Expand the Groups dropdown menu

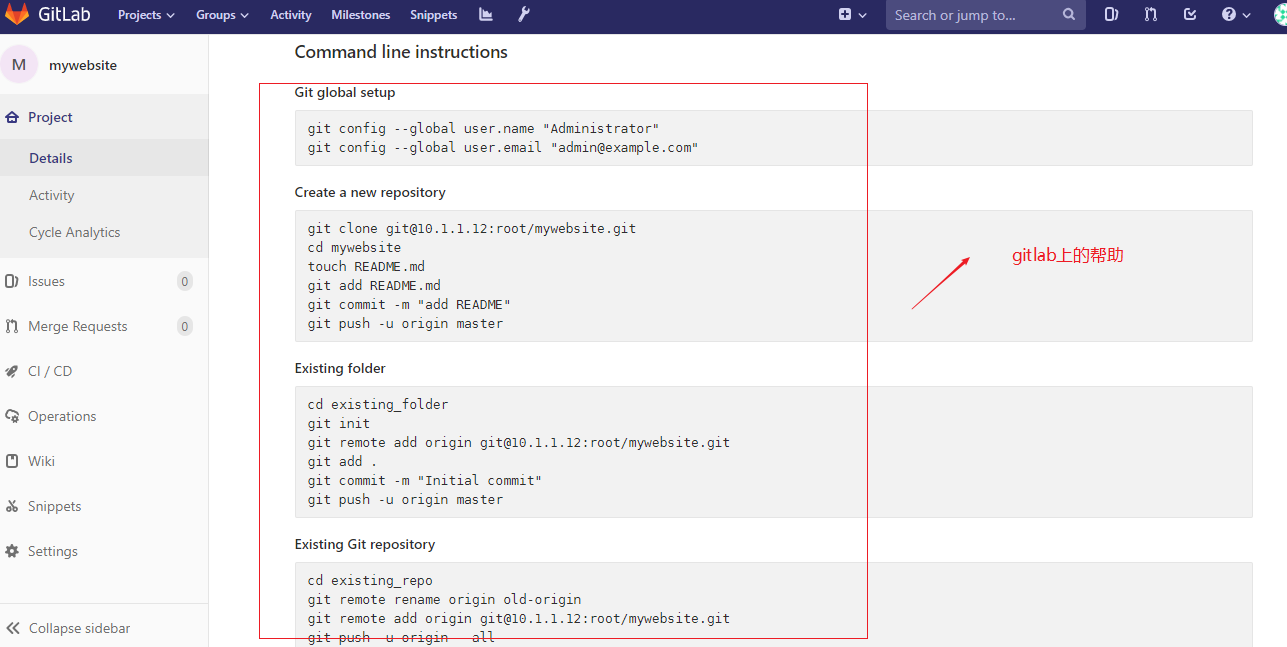pos(222,15)
